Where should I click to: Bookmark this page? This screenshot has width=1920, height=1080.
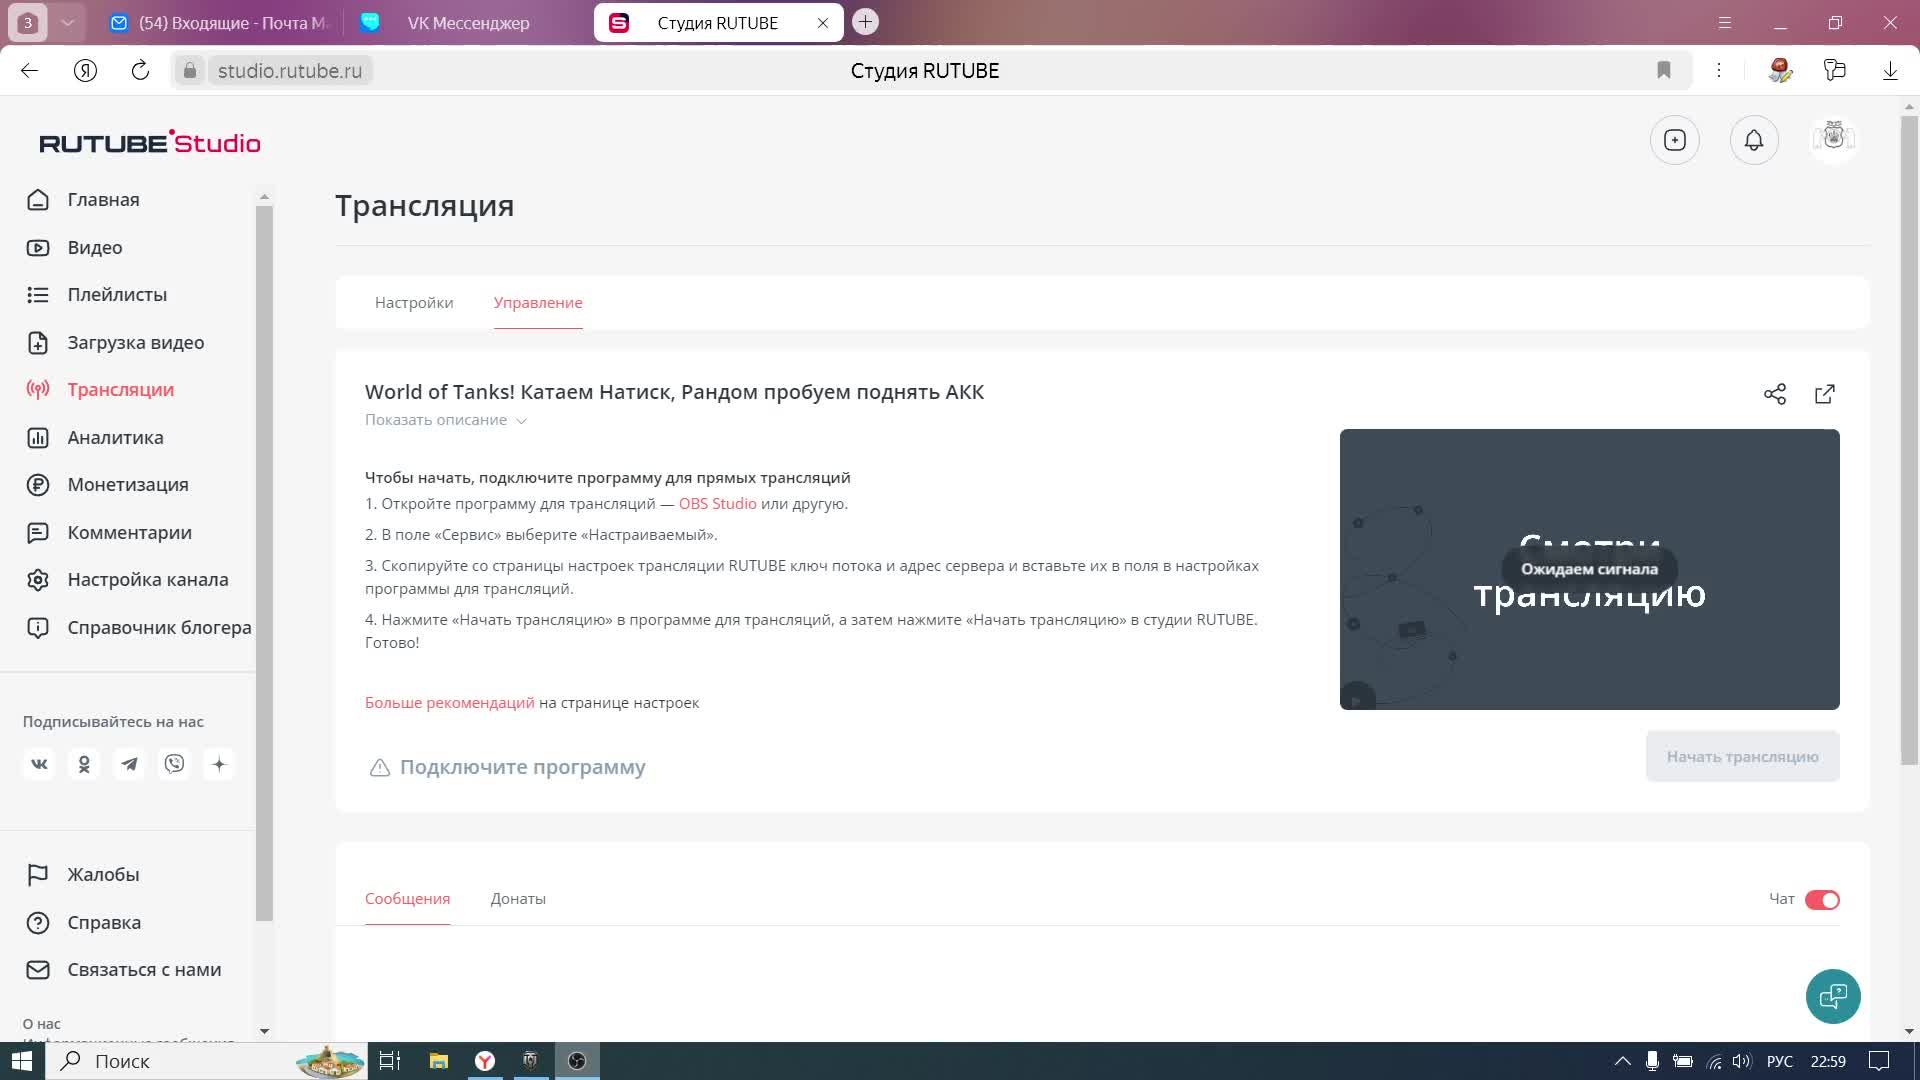point(1664,70)
